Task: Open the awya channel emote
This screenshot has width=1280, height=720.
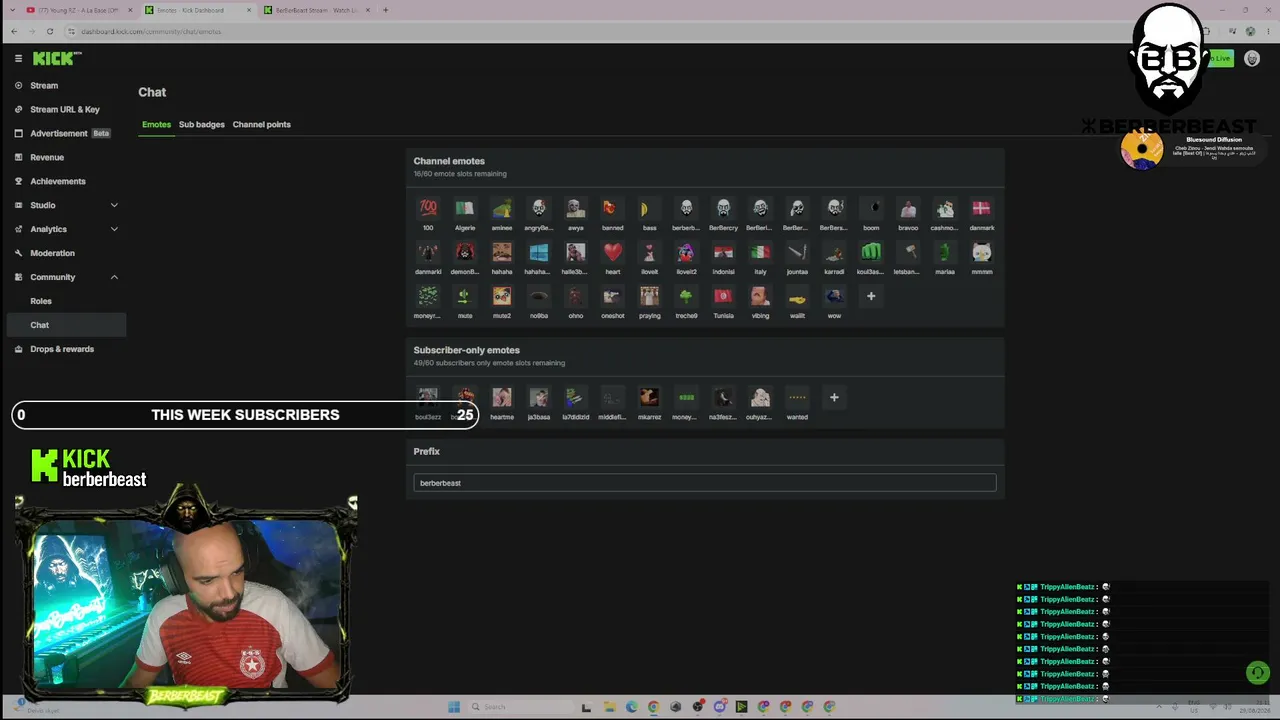Action: pos(576,208)
